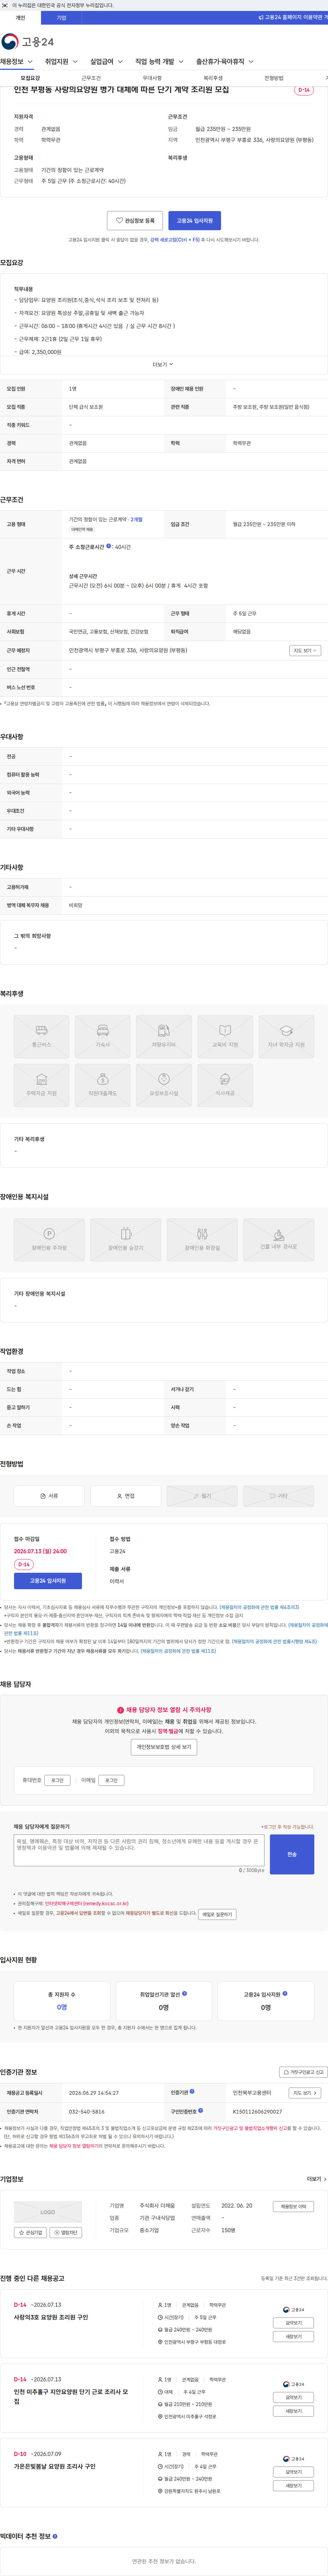Click 로그인 button next to 이메일

pos(111,1780)
